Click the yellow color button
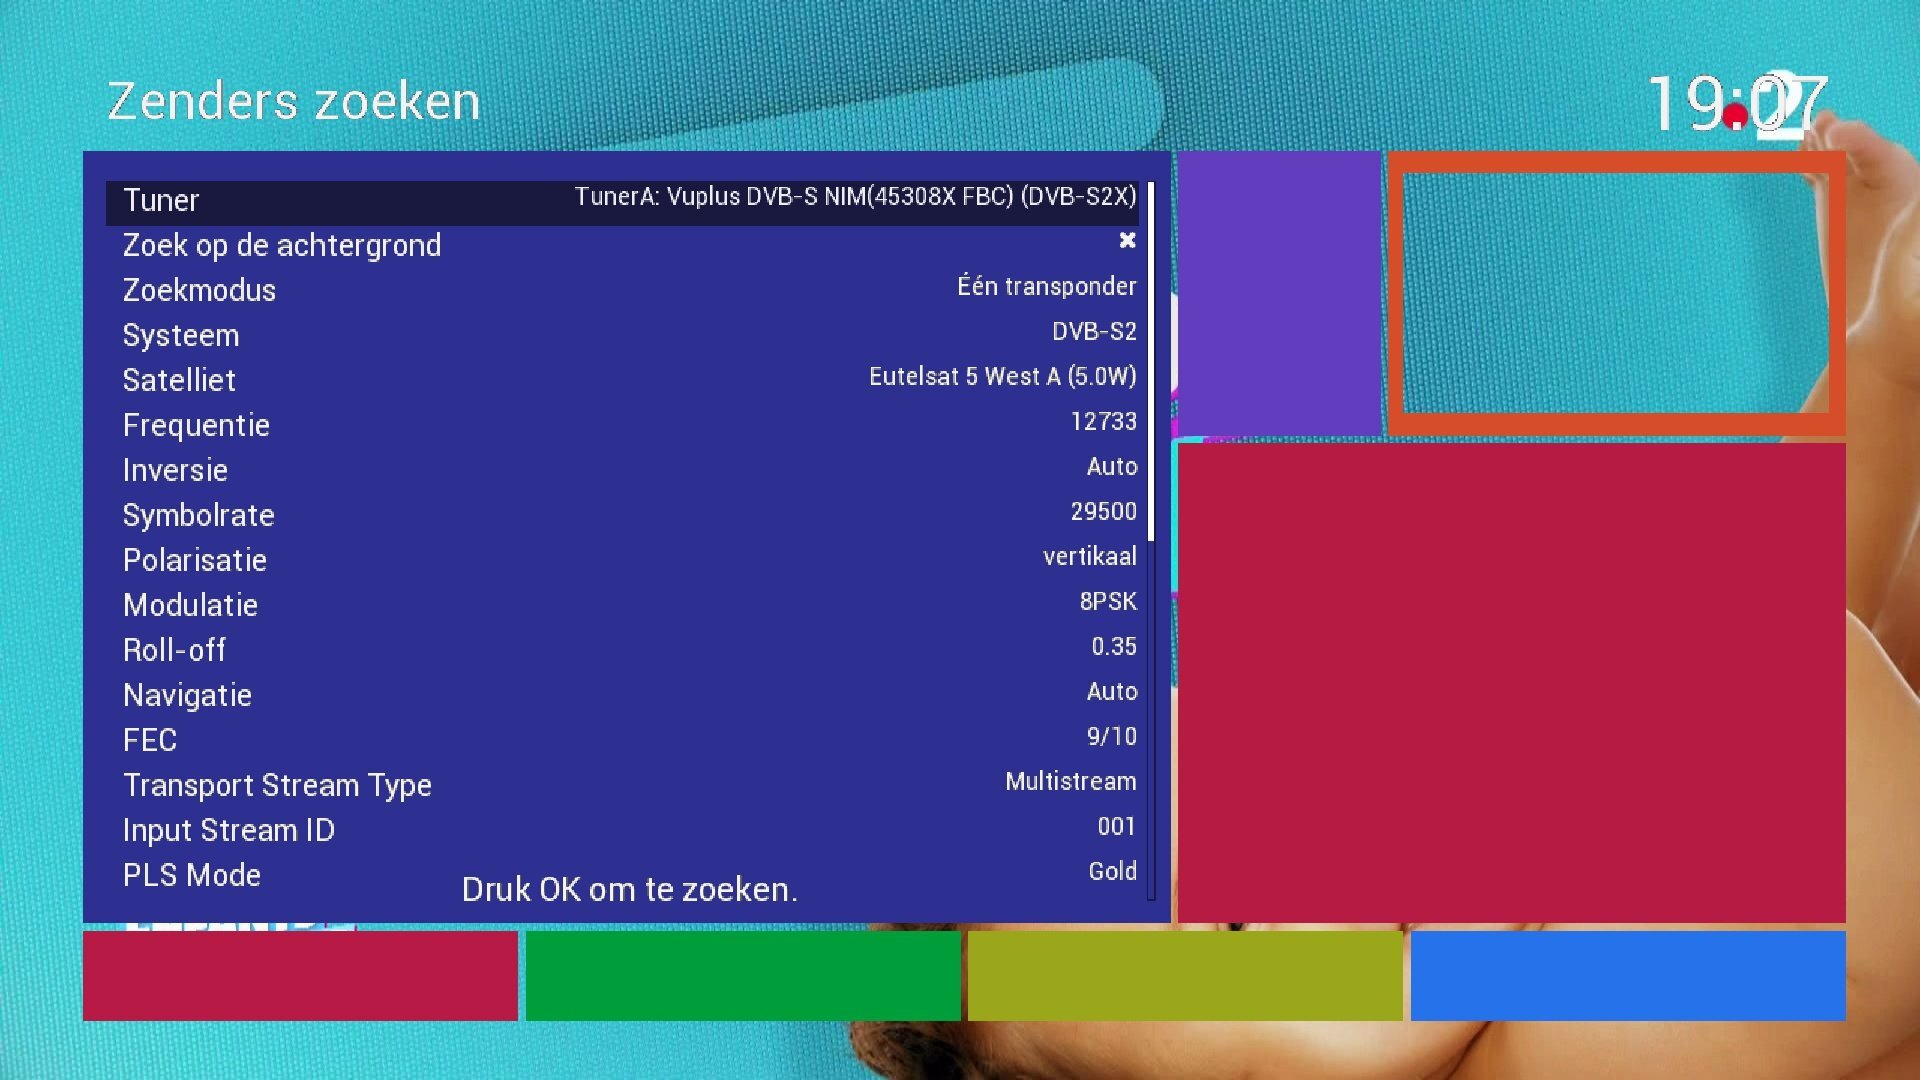Viewport: 1920px width, 1080px height. [x=1185, y=976]
